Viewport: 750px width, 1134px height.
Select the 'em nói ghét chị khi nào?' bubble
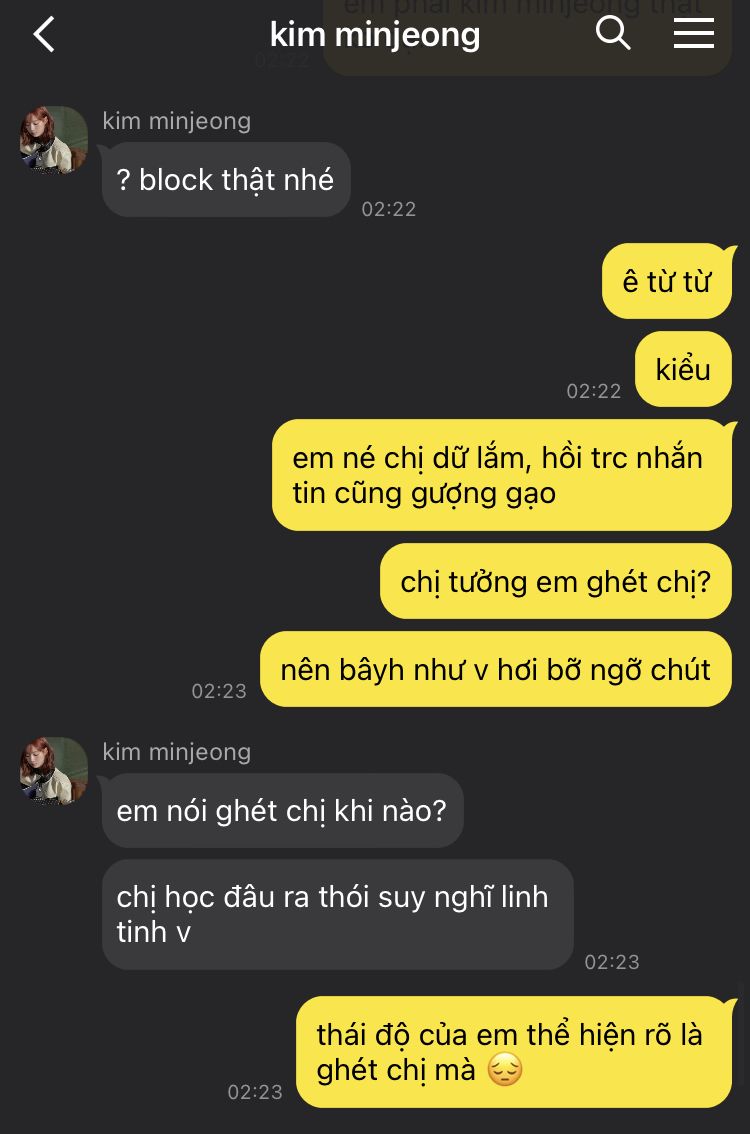click(283, 811)
